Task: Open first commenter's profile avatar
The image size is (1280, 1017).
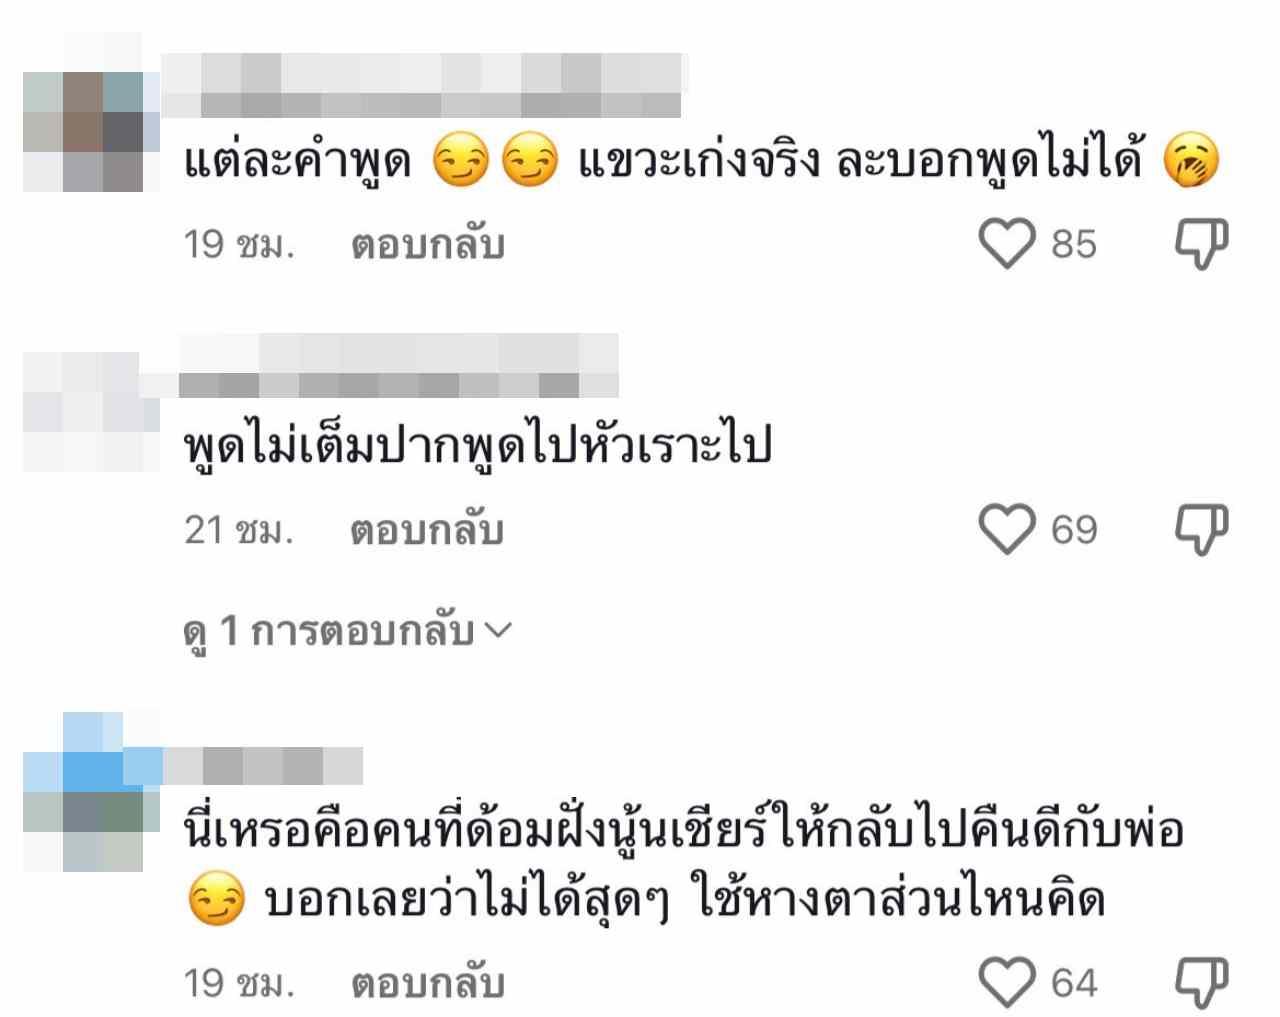Action: [84, 112]
